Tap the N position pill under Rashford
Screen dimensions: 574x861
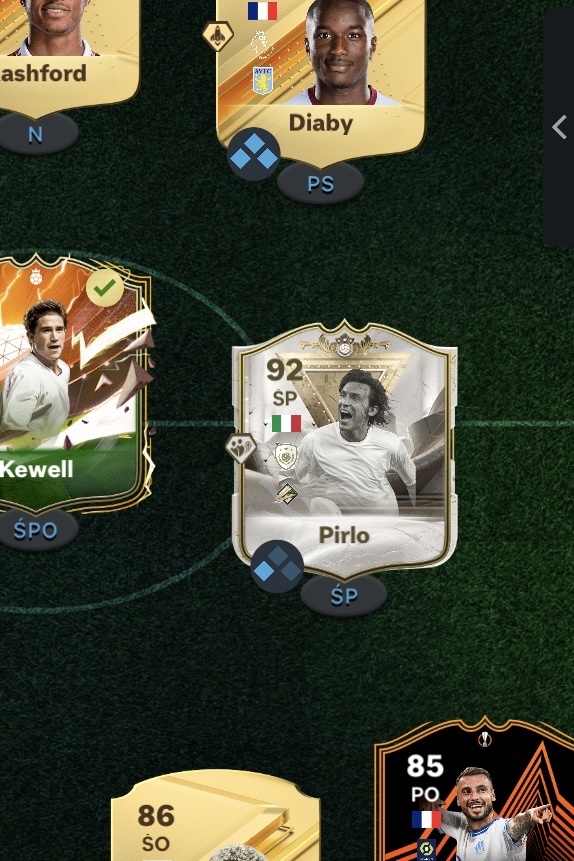point(35,134)
